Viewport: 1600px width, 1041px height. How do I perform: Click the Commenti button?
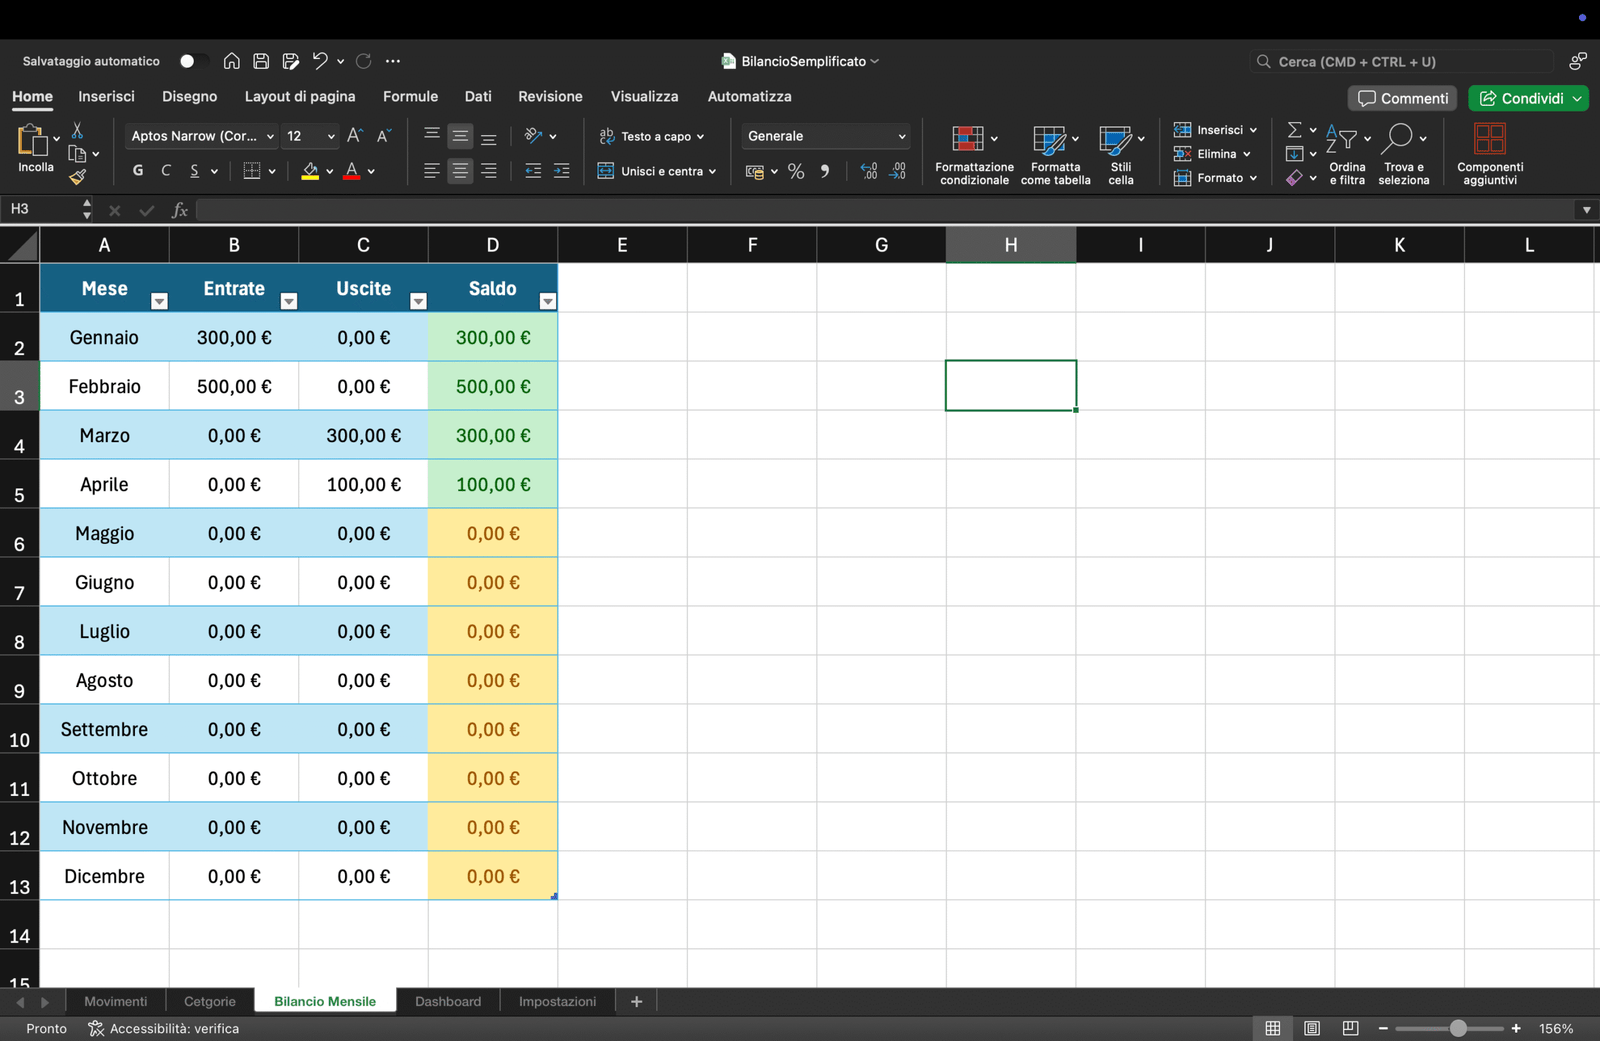click(x=1402, y=98)
